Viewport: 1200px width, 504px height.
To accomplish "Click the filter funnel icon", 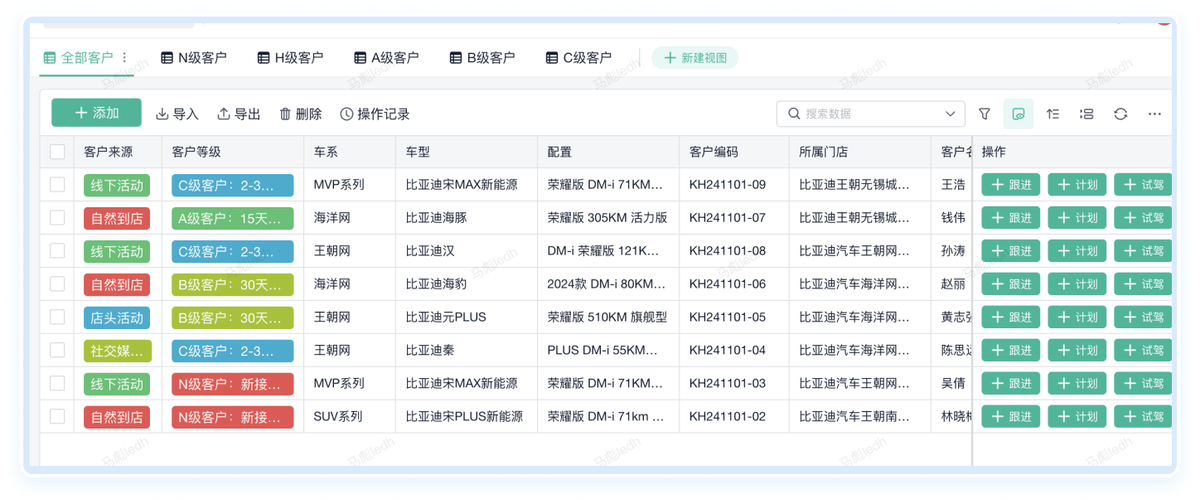I will tap(984, 114).
